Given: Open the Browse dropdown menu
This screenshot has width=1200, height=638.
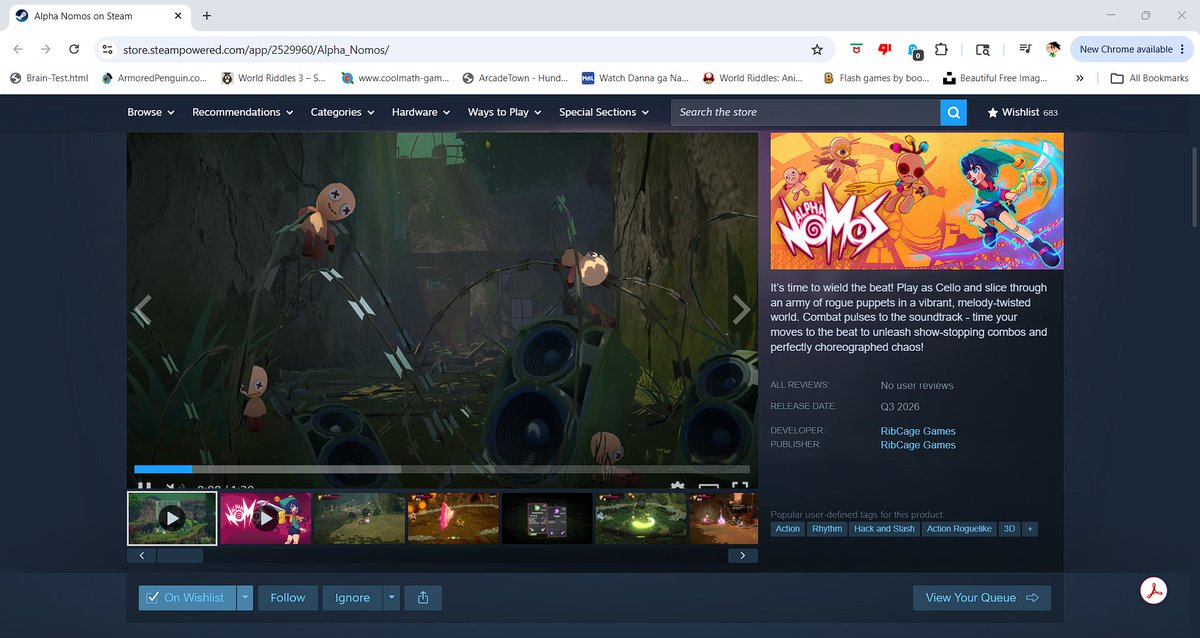Looking at the screenshot, I should pyautogui.click(x=151, y=112).
